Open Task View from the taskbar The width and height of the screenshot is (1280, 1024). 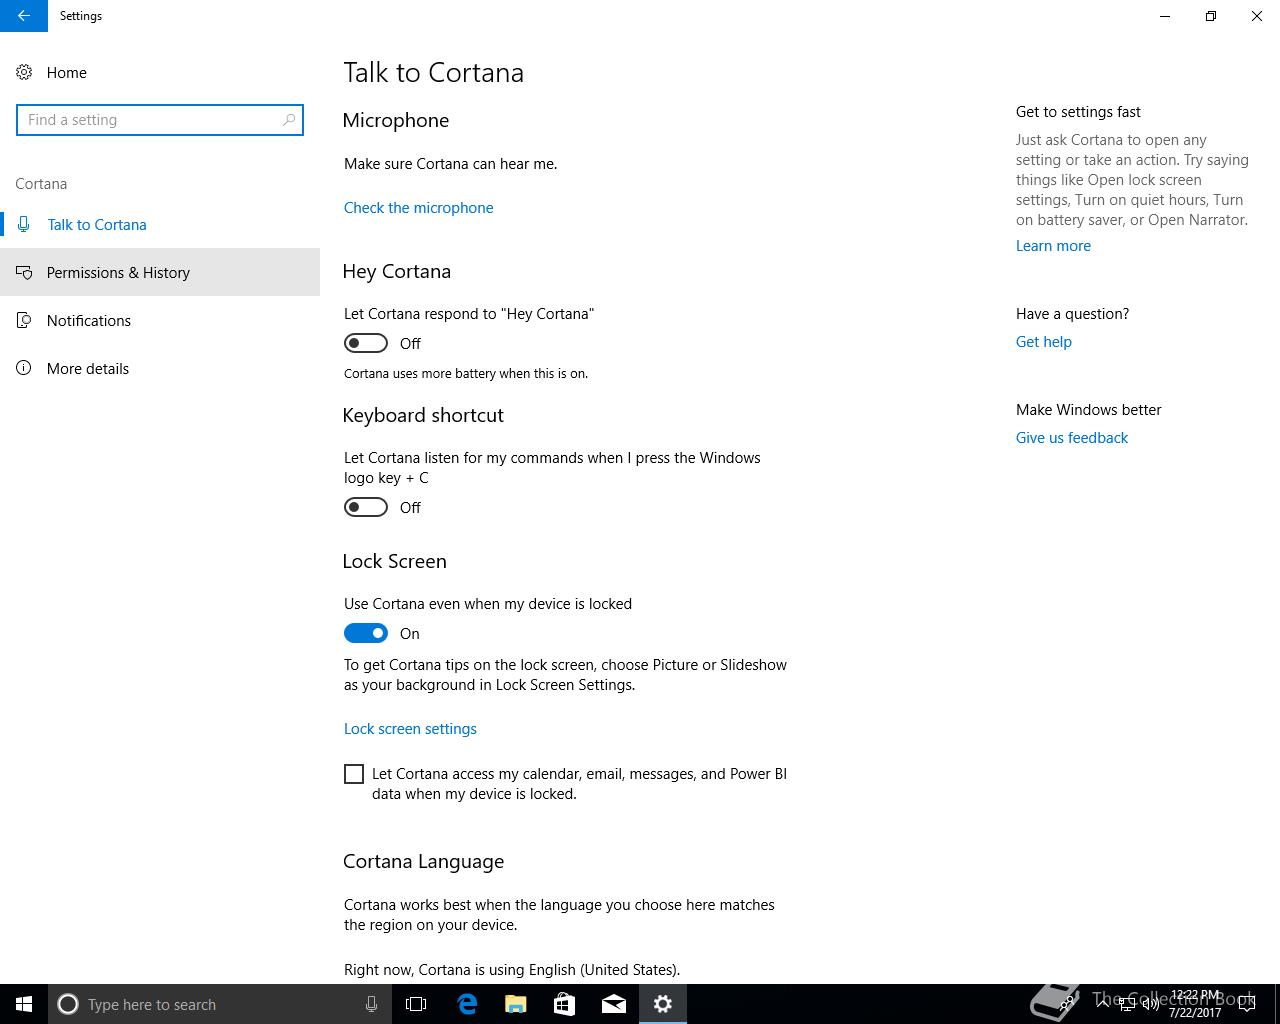(x=416, y=1004)
